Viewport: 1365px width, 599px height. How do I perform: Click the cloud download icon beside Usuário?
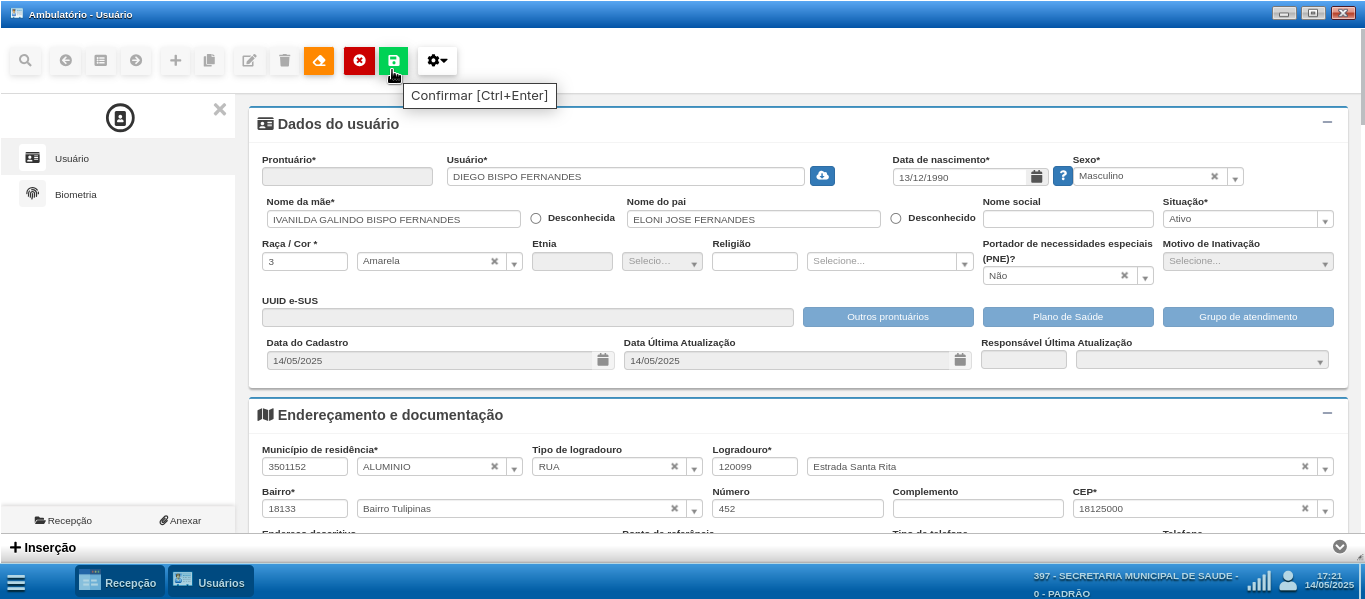[x=822, y=176]
